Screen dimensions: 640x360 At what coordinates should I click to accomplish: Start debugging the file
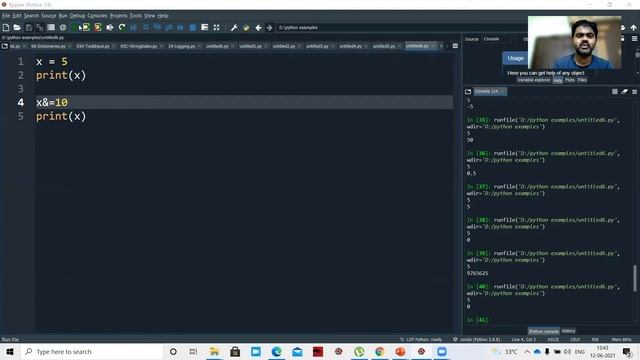point(133,27)
